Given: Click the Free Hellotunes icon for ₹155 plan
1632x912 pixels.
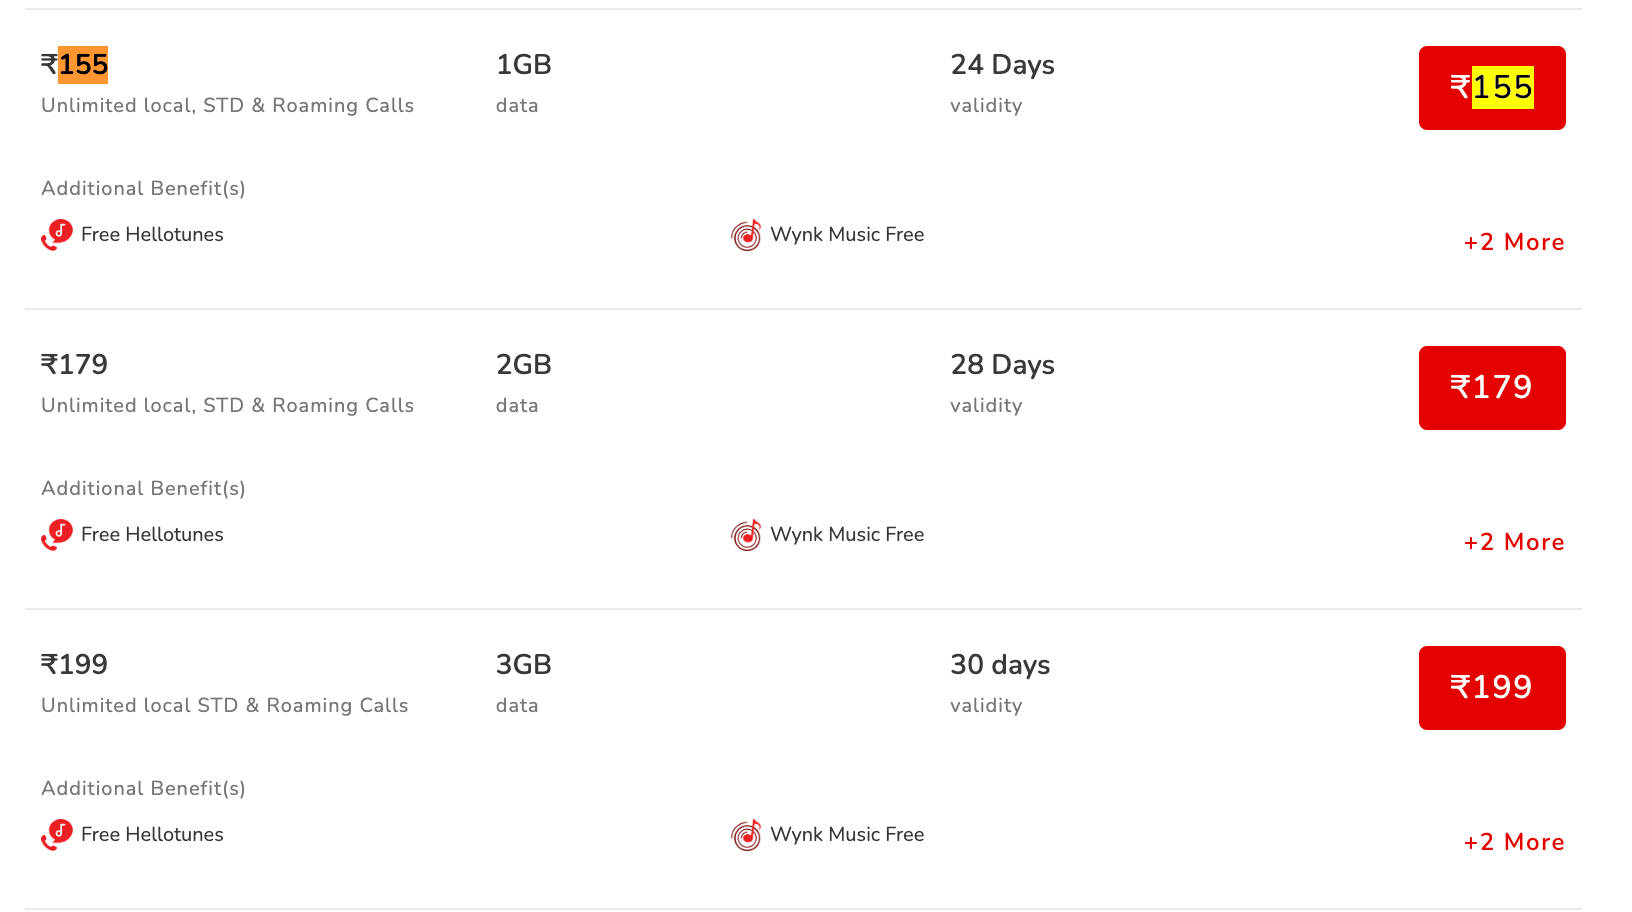Looking at the screenshot, I should pyautogui.click(x=57, y=235).
